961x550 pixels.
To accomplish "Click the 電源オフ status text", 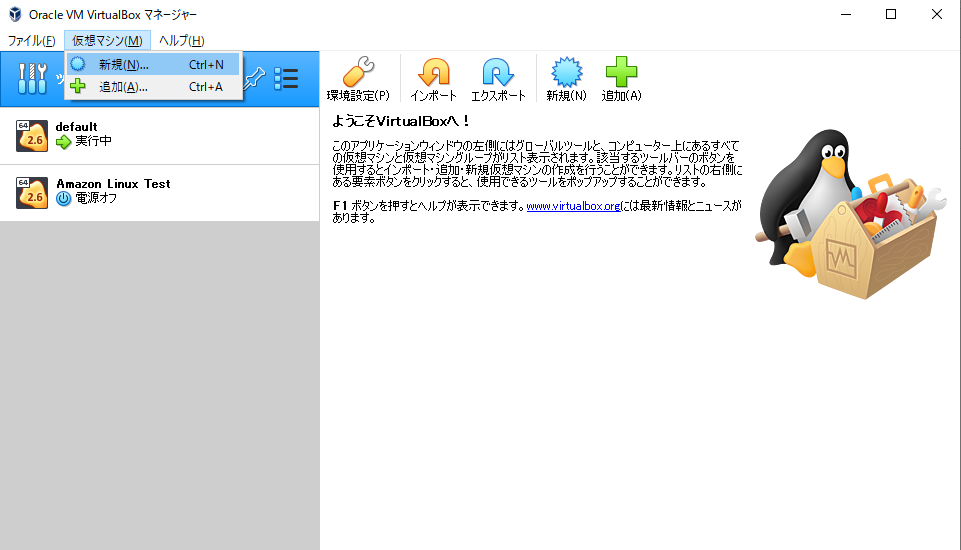I will [96, 198].
